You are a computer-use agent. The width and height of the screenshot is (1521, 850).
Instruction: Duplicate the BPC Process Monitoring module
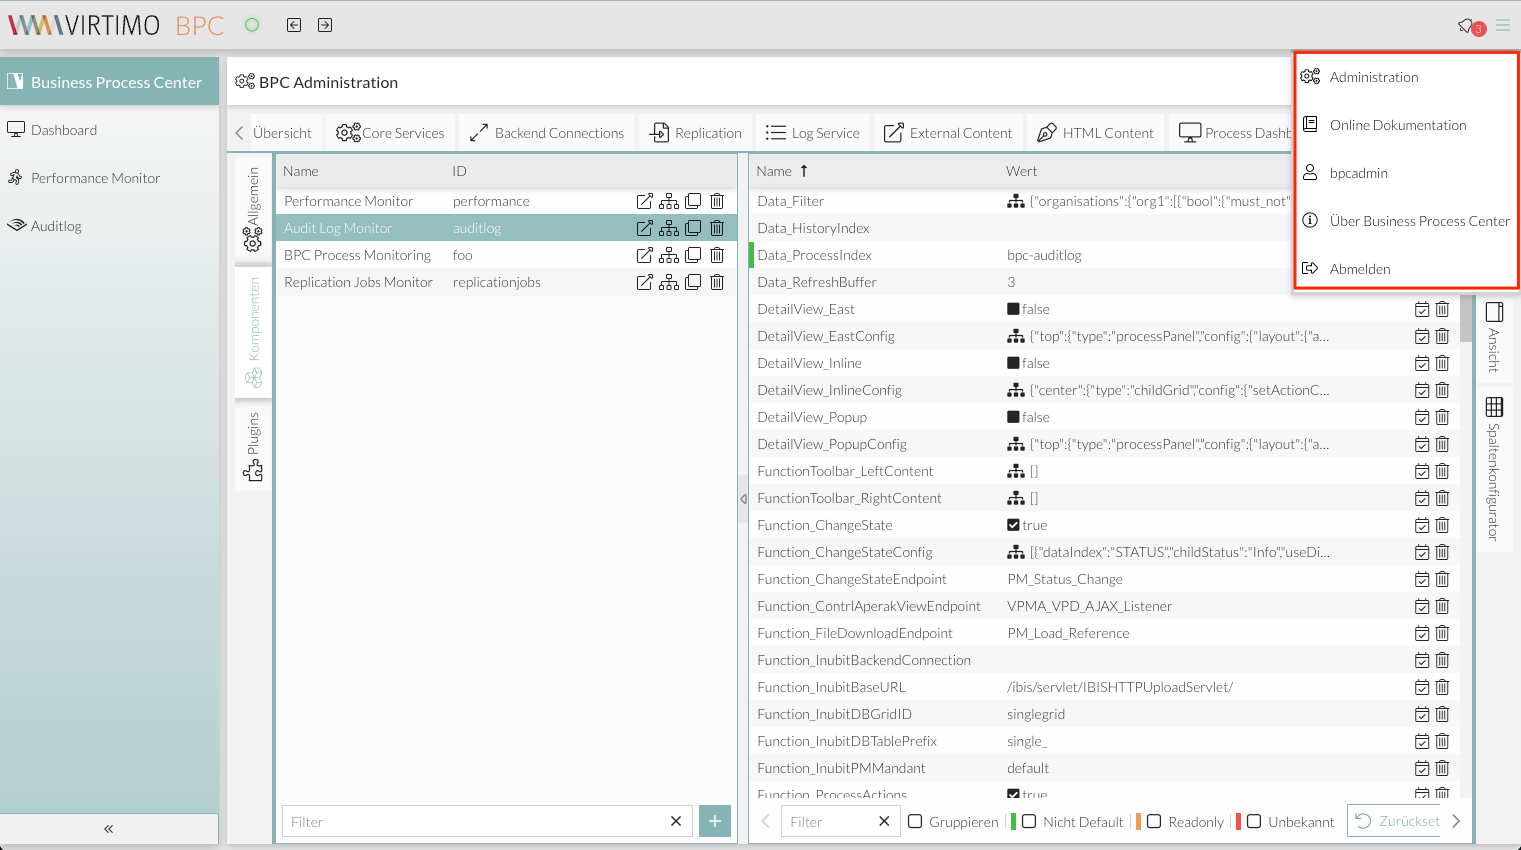click(x=693, y=255)
